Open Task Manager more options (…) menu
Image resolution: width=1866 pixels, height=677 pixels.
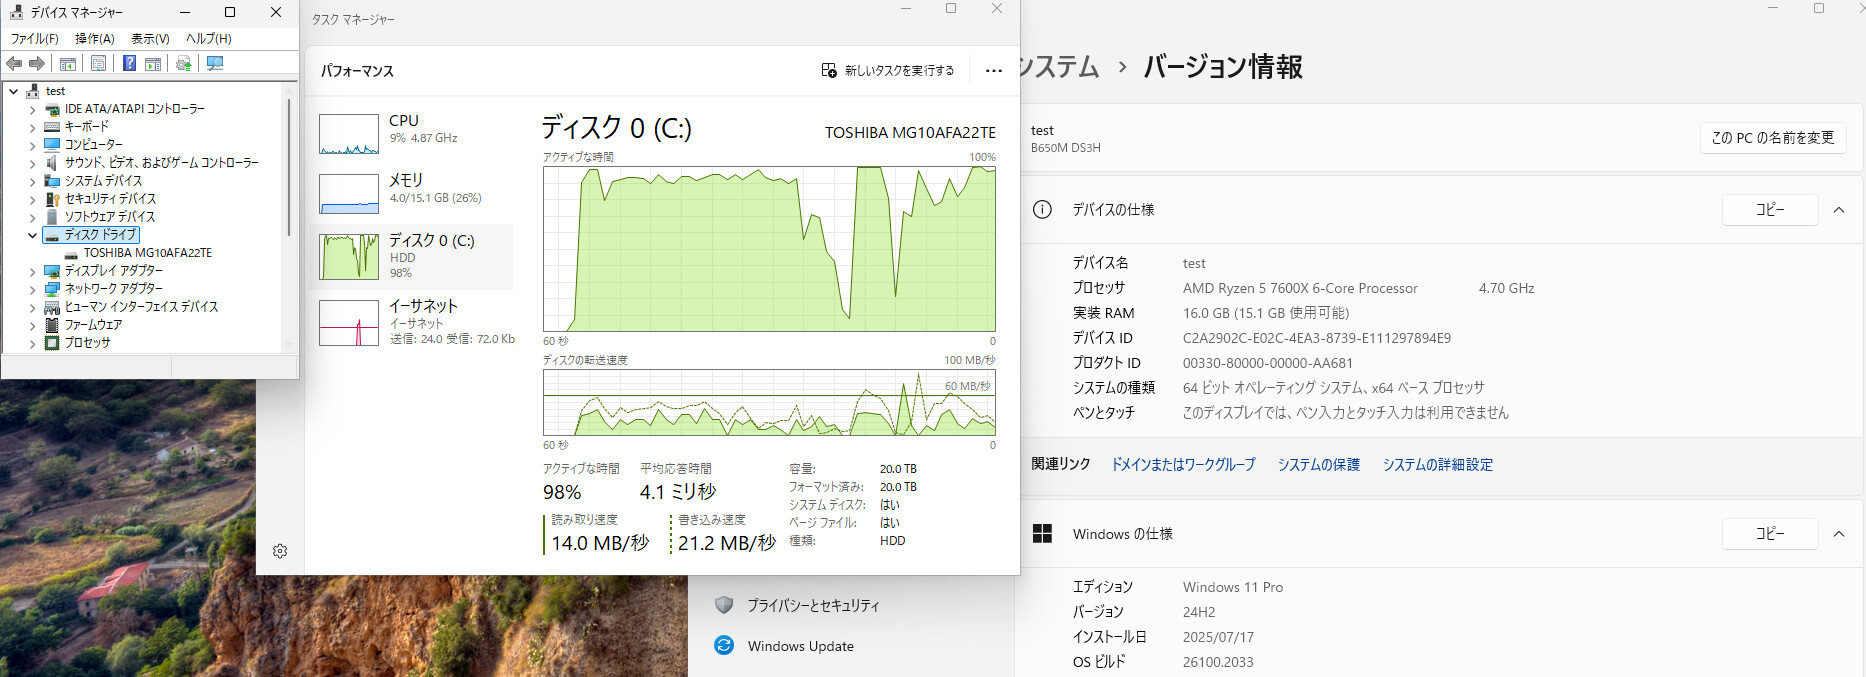coord(993,71)
